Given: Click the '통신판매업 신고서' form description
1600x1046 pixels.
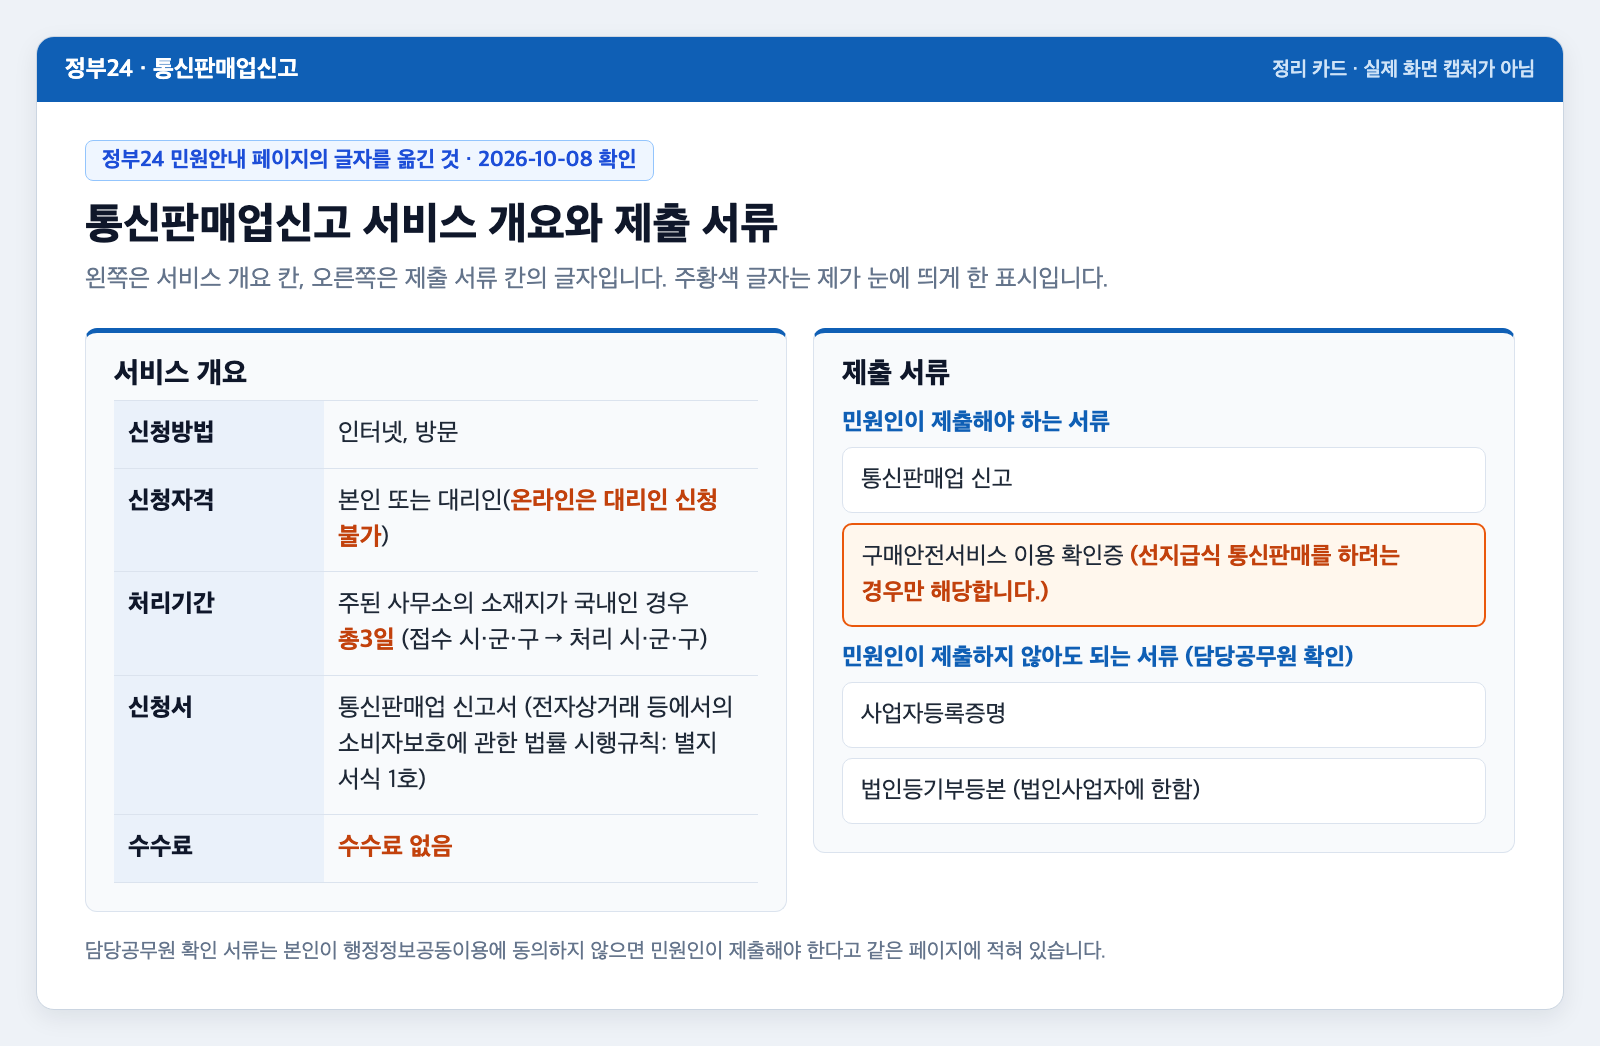Looking at the screenshot, I should pos(535,743).
